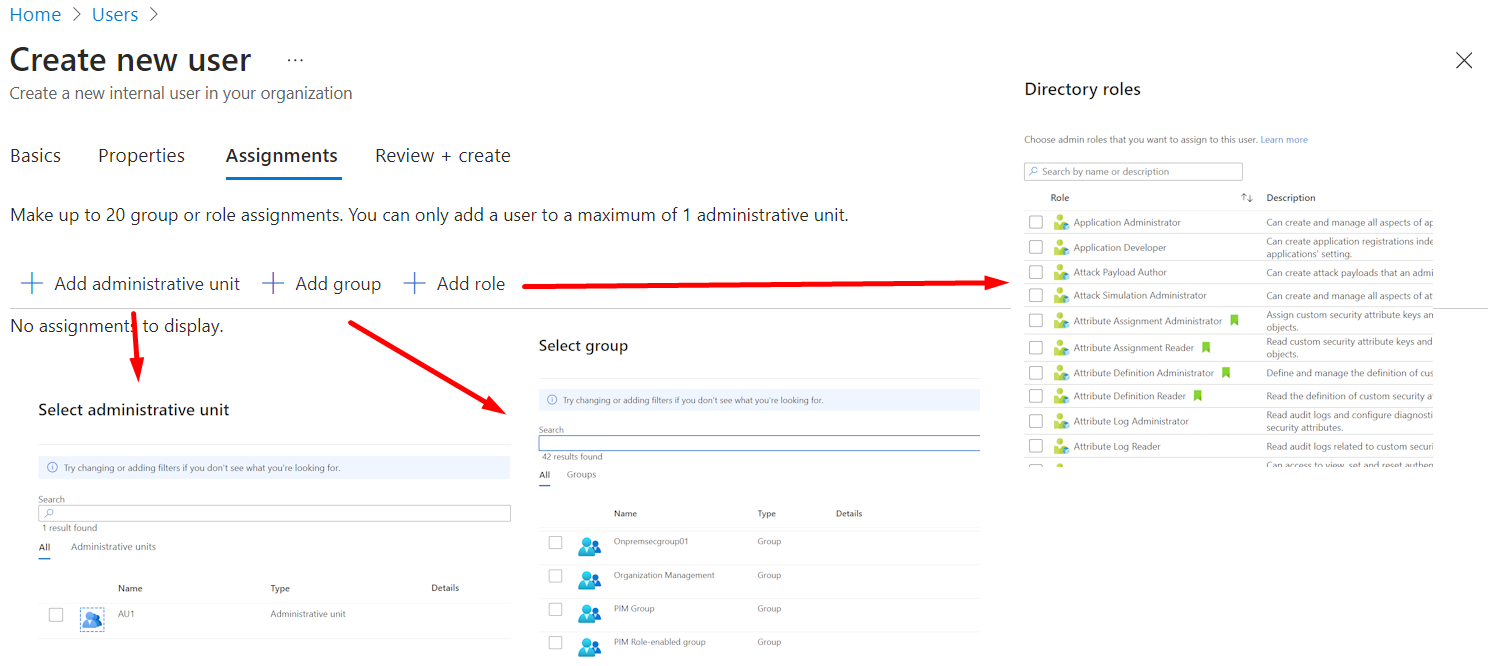Check the AU1 administrative unit checkbox
This screenshot has width=1495, height=666.
pyautogui.click(x=56, y=615)
